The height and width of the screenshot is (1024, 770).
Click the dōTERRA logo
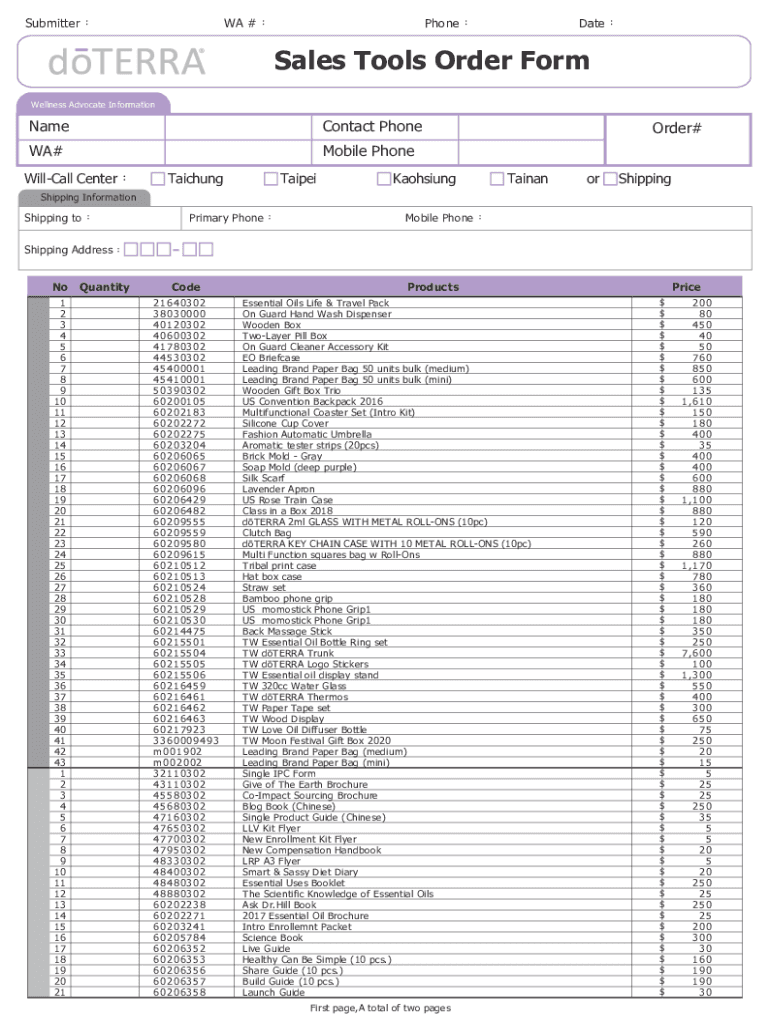click(127, 63)
